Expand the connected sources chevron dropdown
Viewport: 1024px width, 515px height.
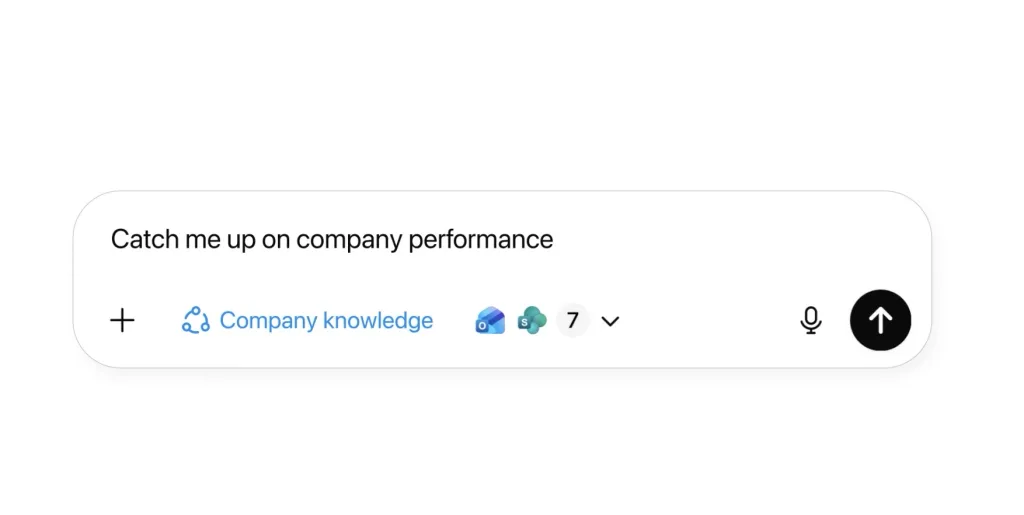611,321
